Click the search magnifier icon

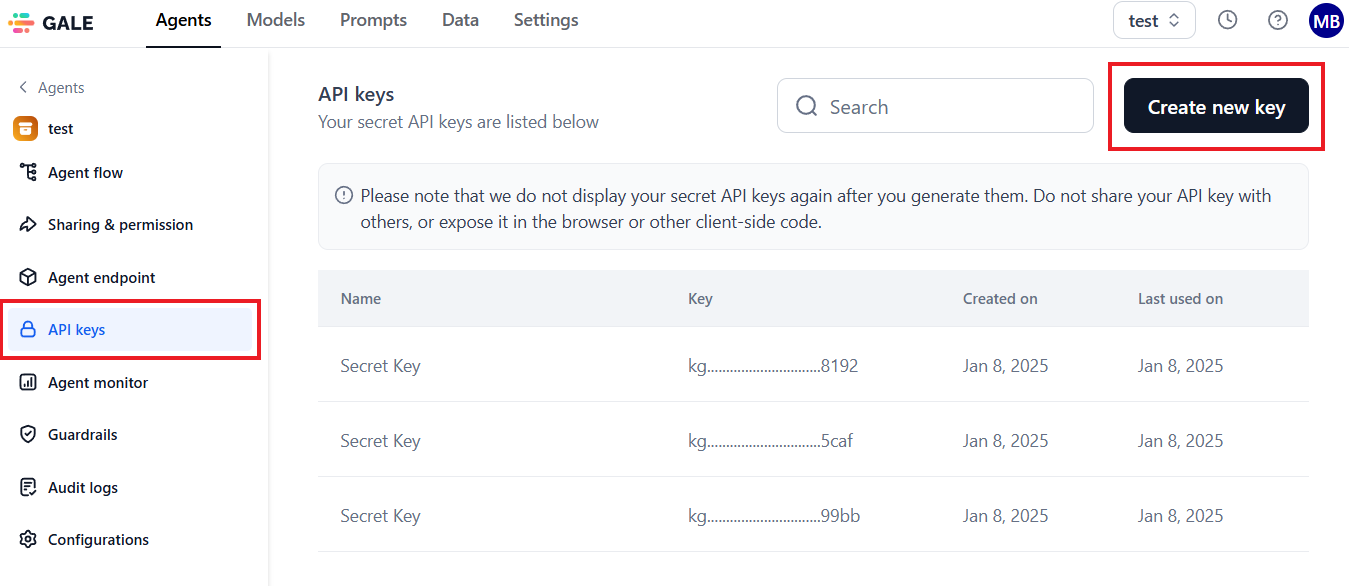tap(807, 106)
